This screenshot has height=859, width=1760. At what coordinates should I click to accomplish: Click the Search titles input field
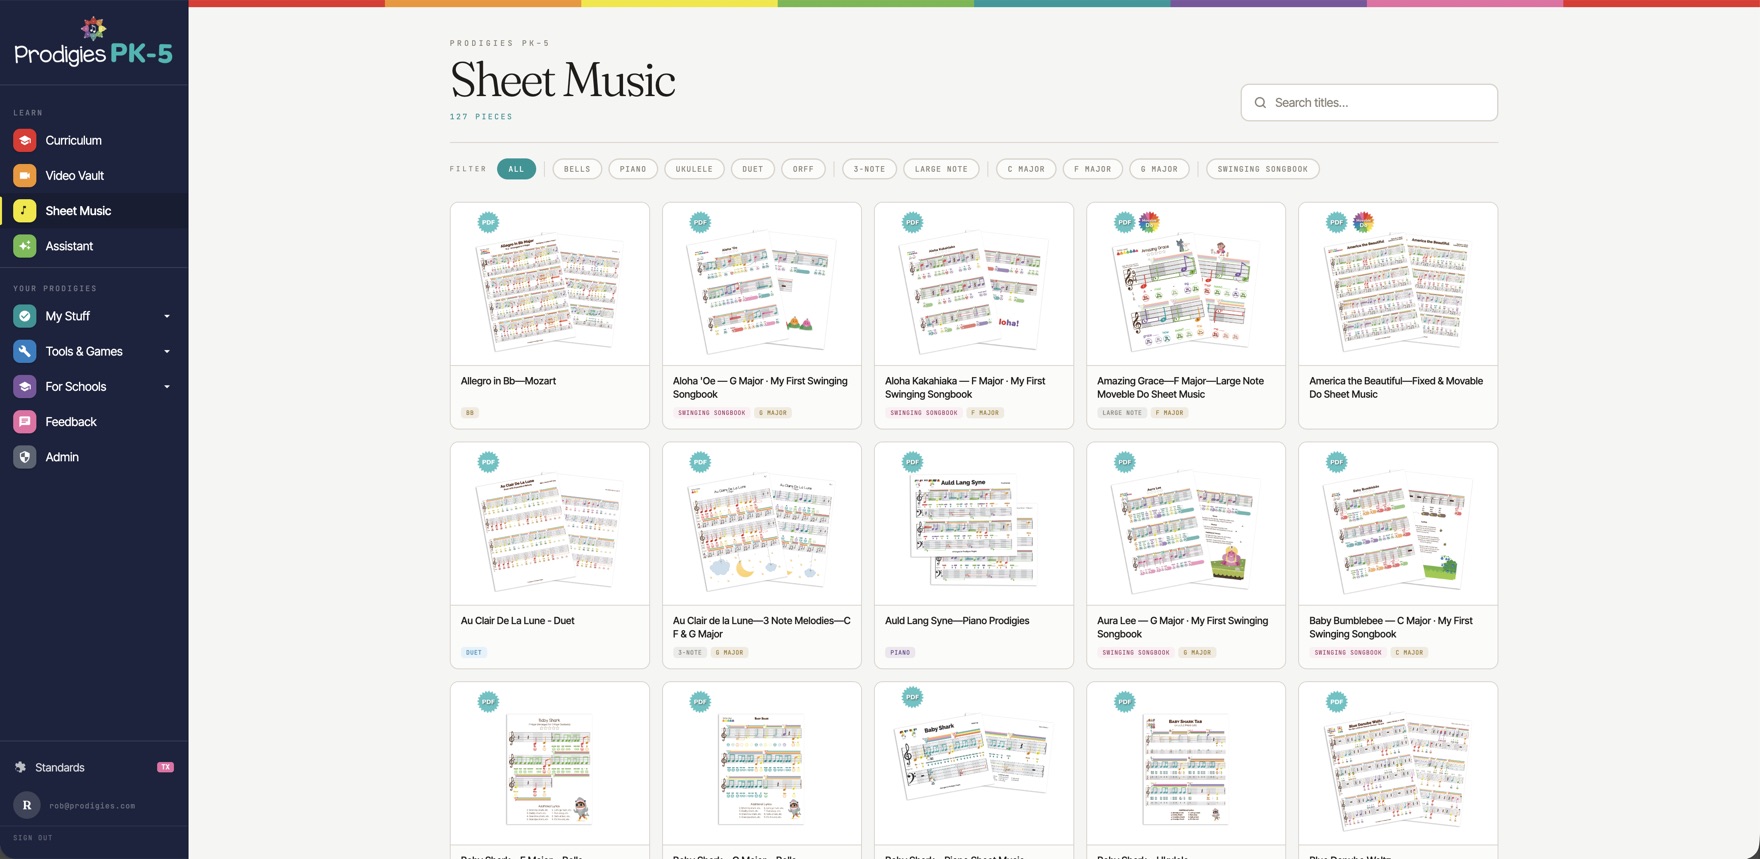point(1369,103)
